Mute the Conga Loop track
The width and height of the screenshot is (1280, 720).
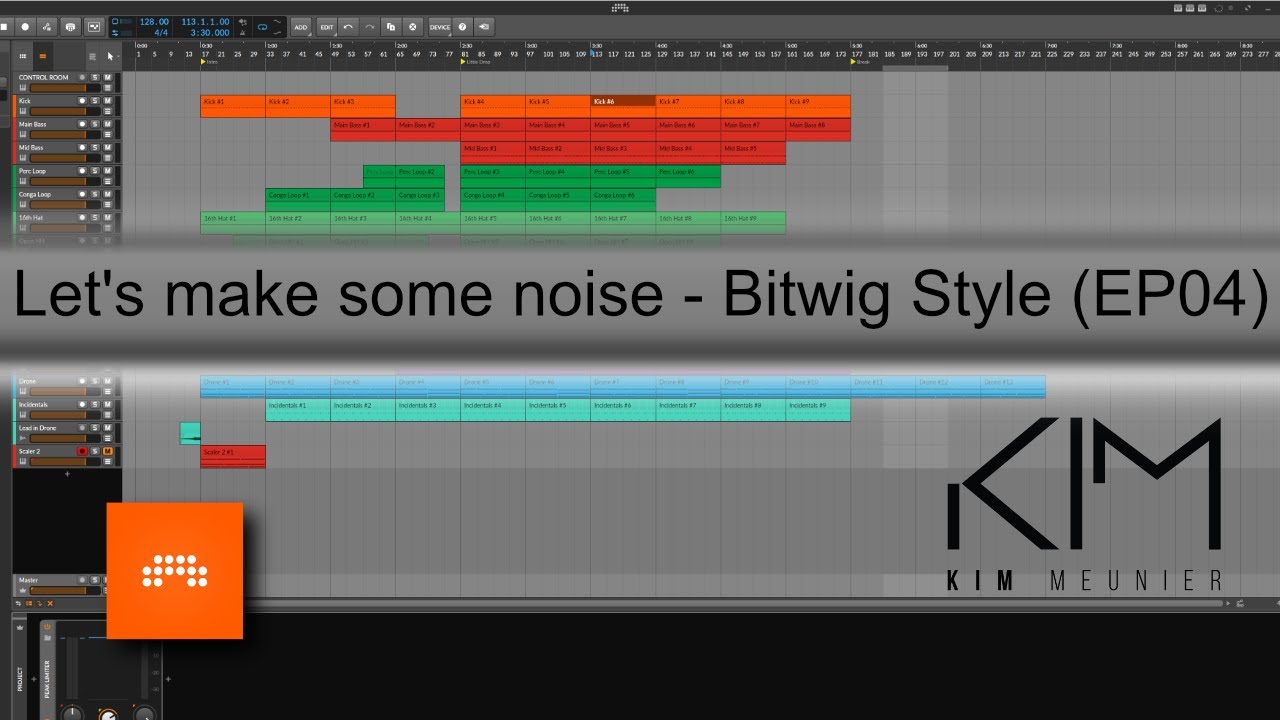(x=107, y=194)
